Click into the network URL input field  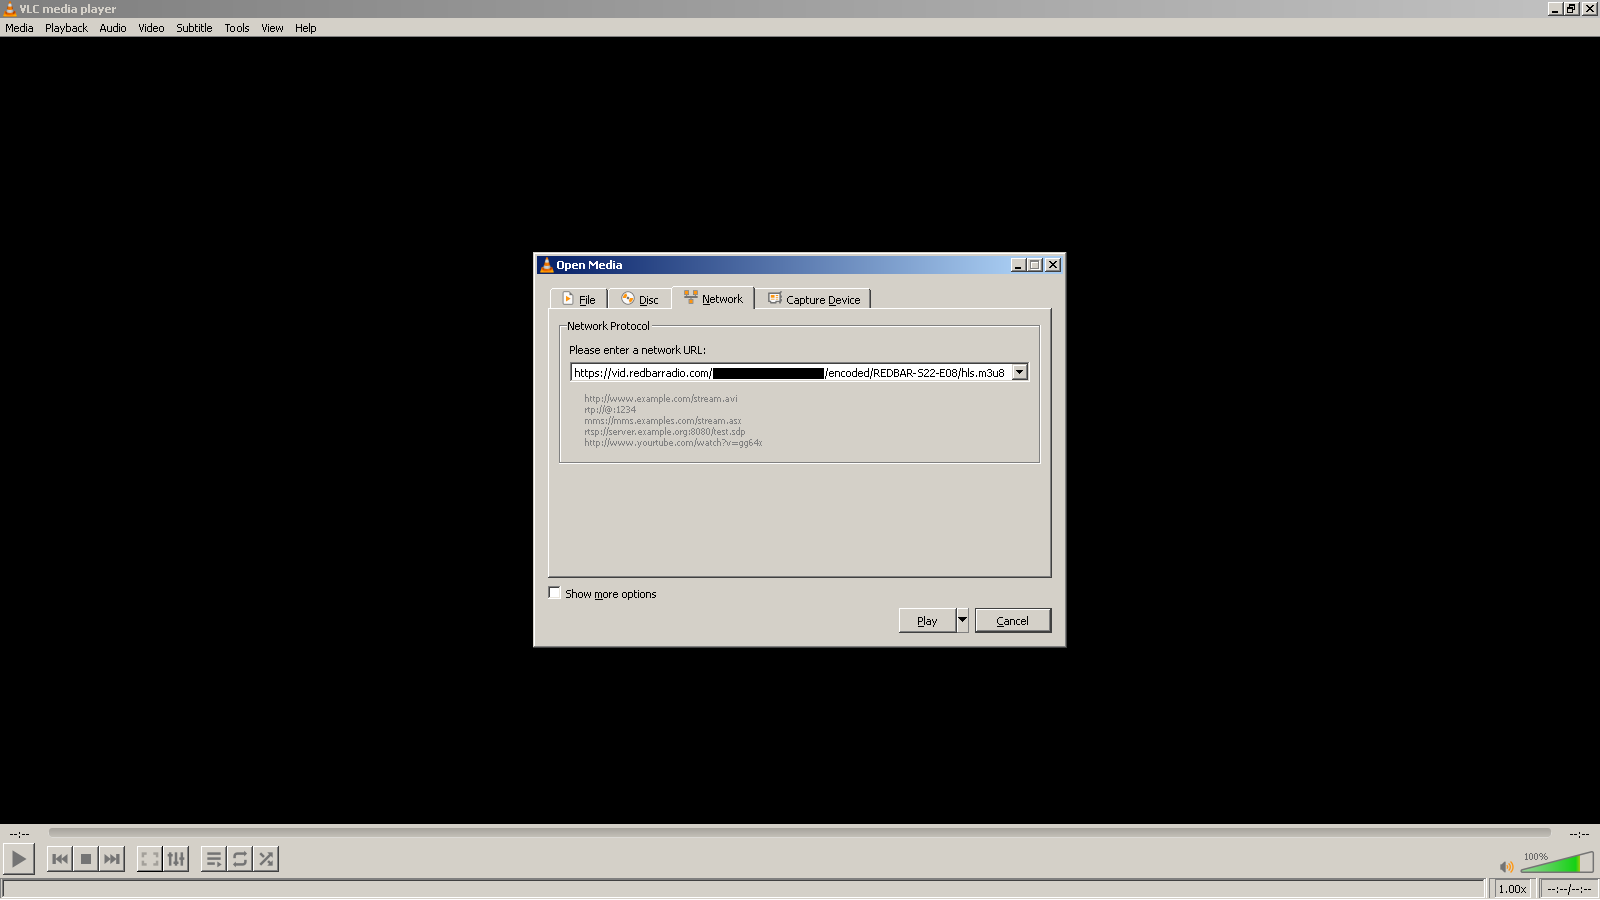pos(791,373)
